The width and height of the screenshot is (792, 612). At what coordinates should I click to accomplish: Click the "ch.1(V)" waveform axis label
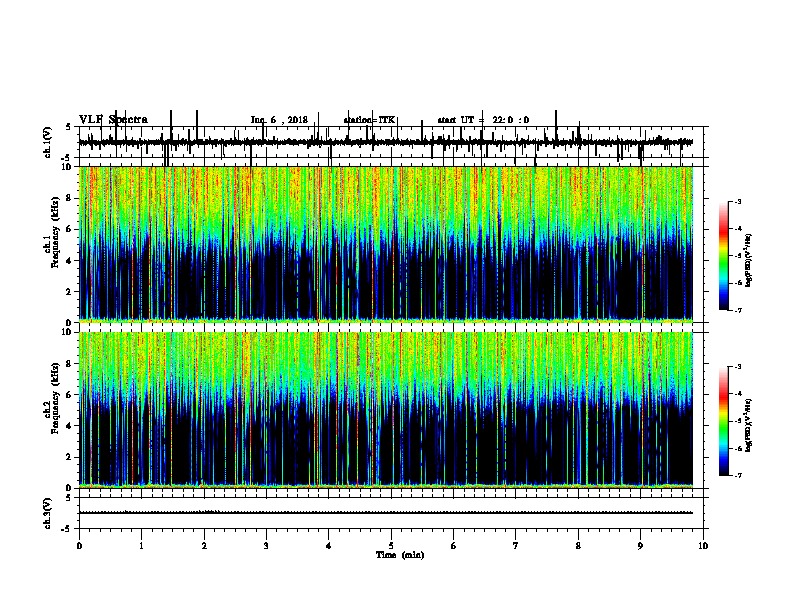point(48,142)
